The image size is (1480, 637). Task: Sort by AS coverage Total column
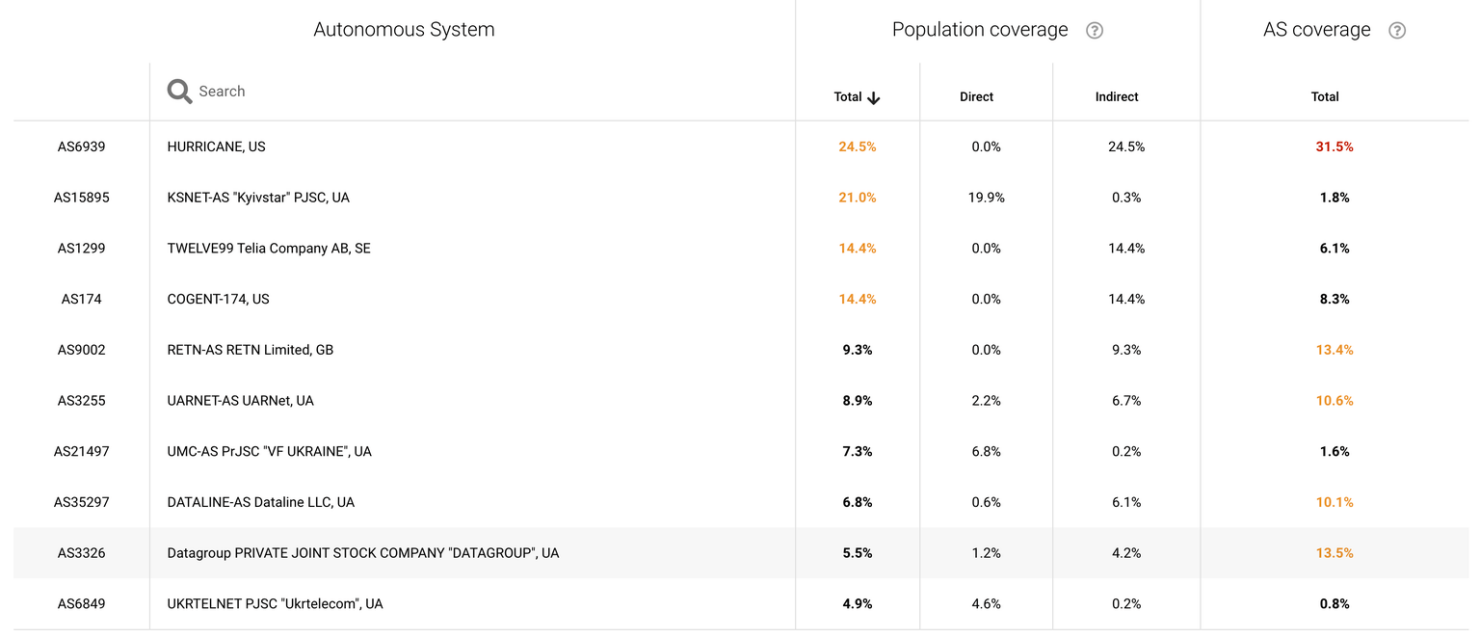pos(1325,97)
